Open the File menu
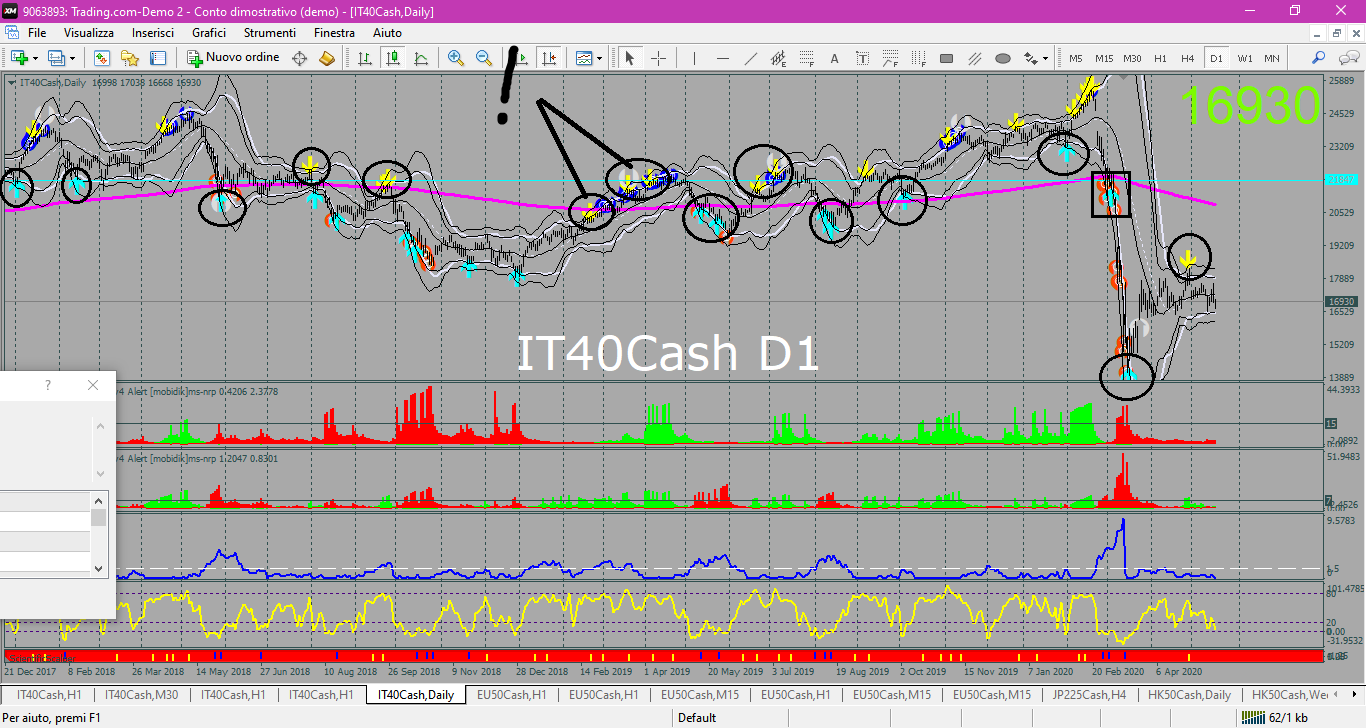This screenshot has height=728, width=1366. (x=37, y=33)
